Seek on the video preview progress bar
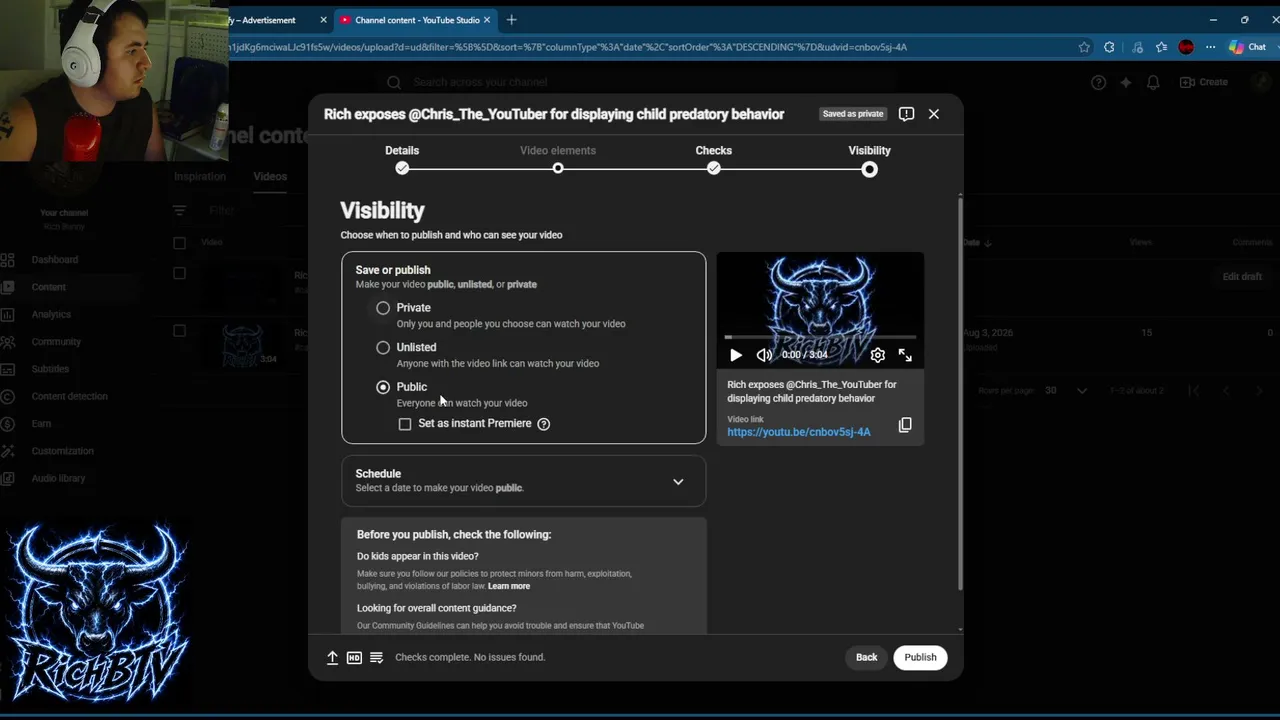This screenshot has width=1280, height=720. click(x=820, y=337)
